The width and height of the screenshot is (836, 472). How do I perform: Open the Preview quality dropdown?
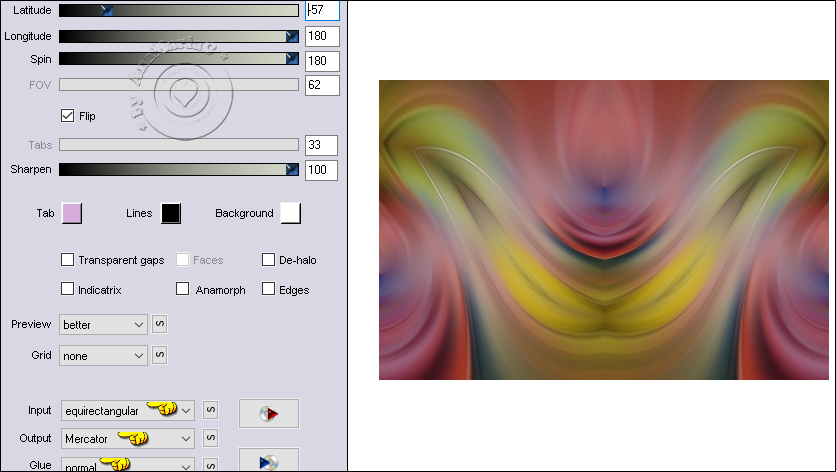click(103, 324)
